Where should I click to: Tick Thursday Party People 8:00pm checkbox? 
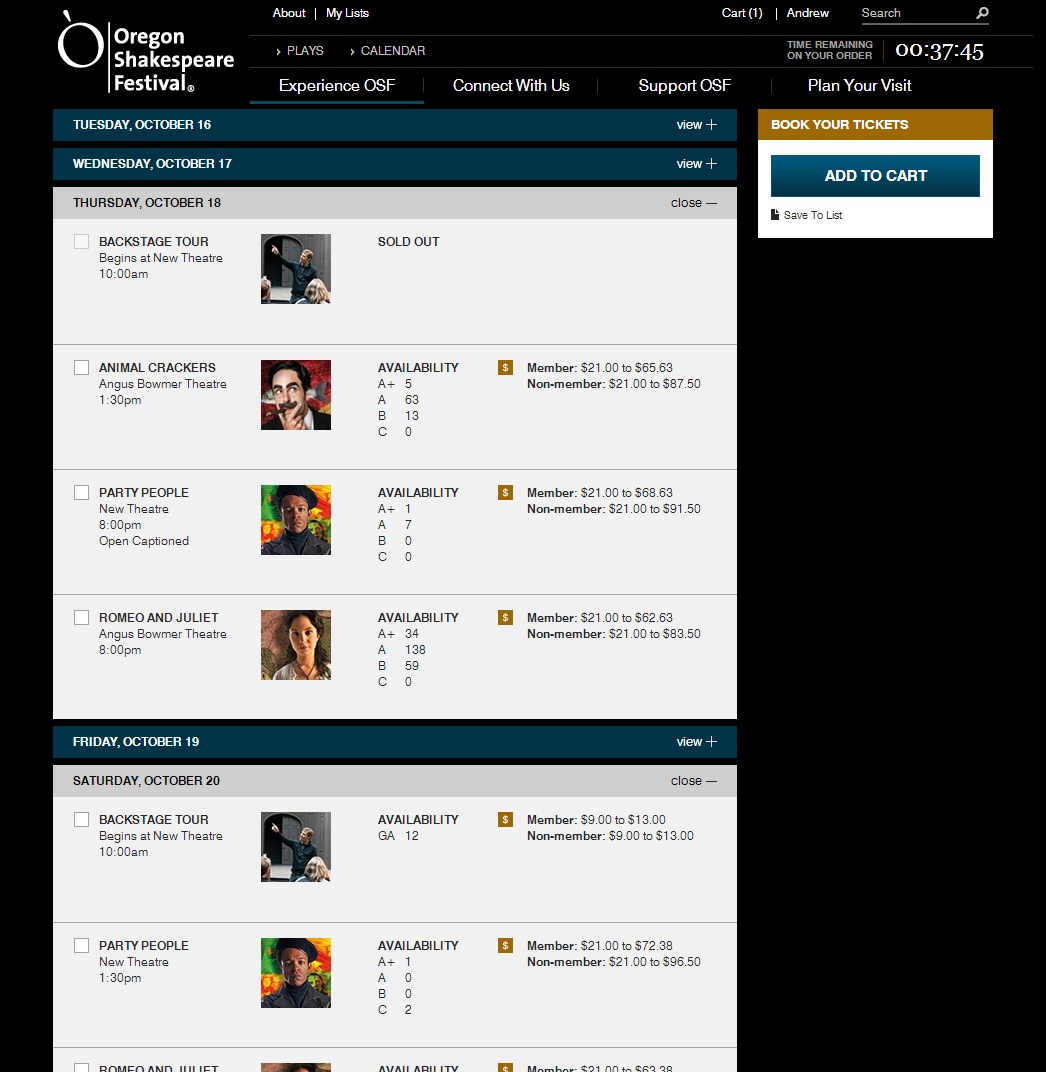[x=81, y=493]
